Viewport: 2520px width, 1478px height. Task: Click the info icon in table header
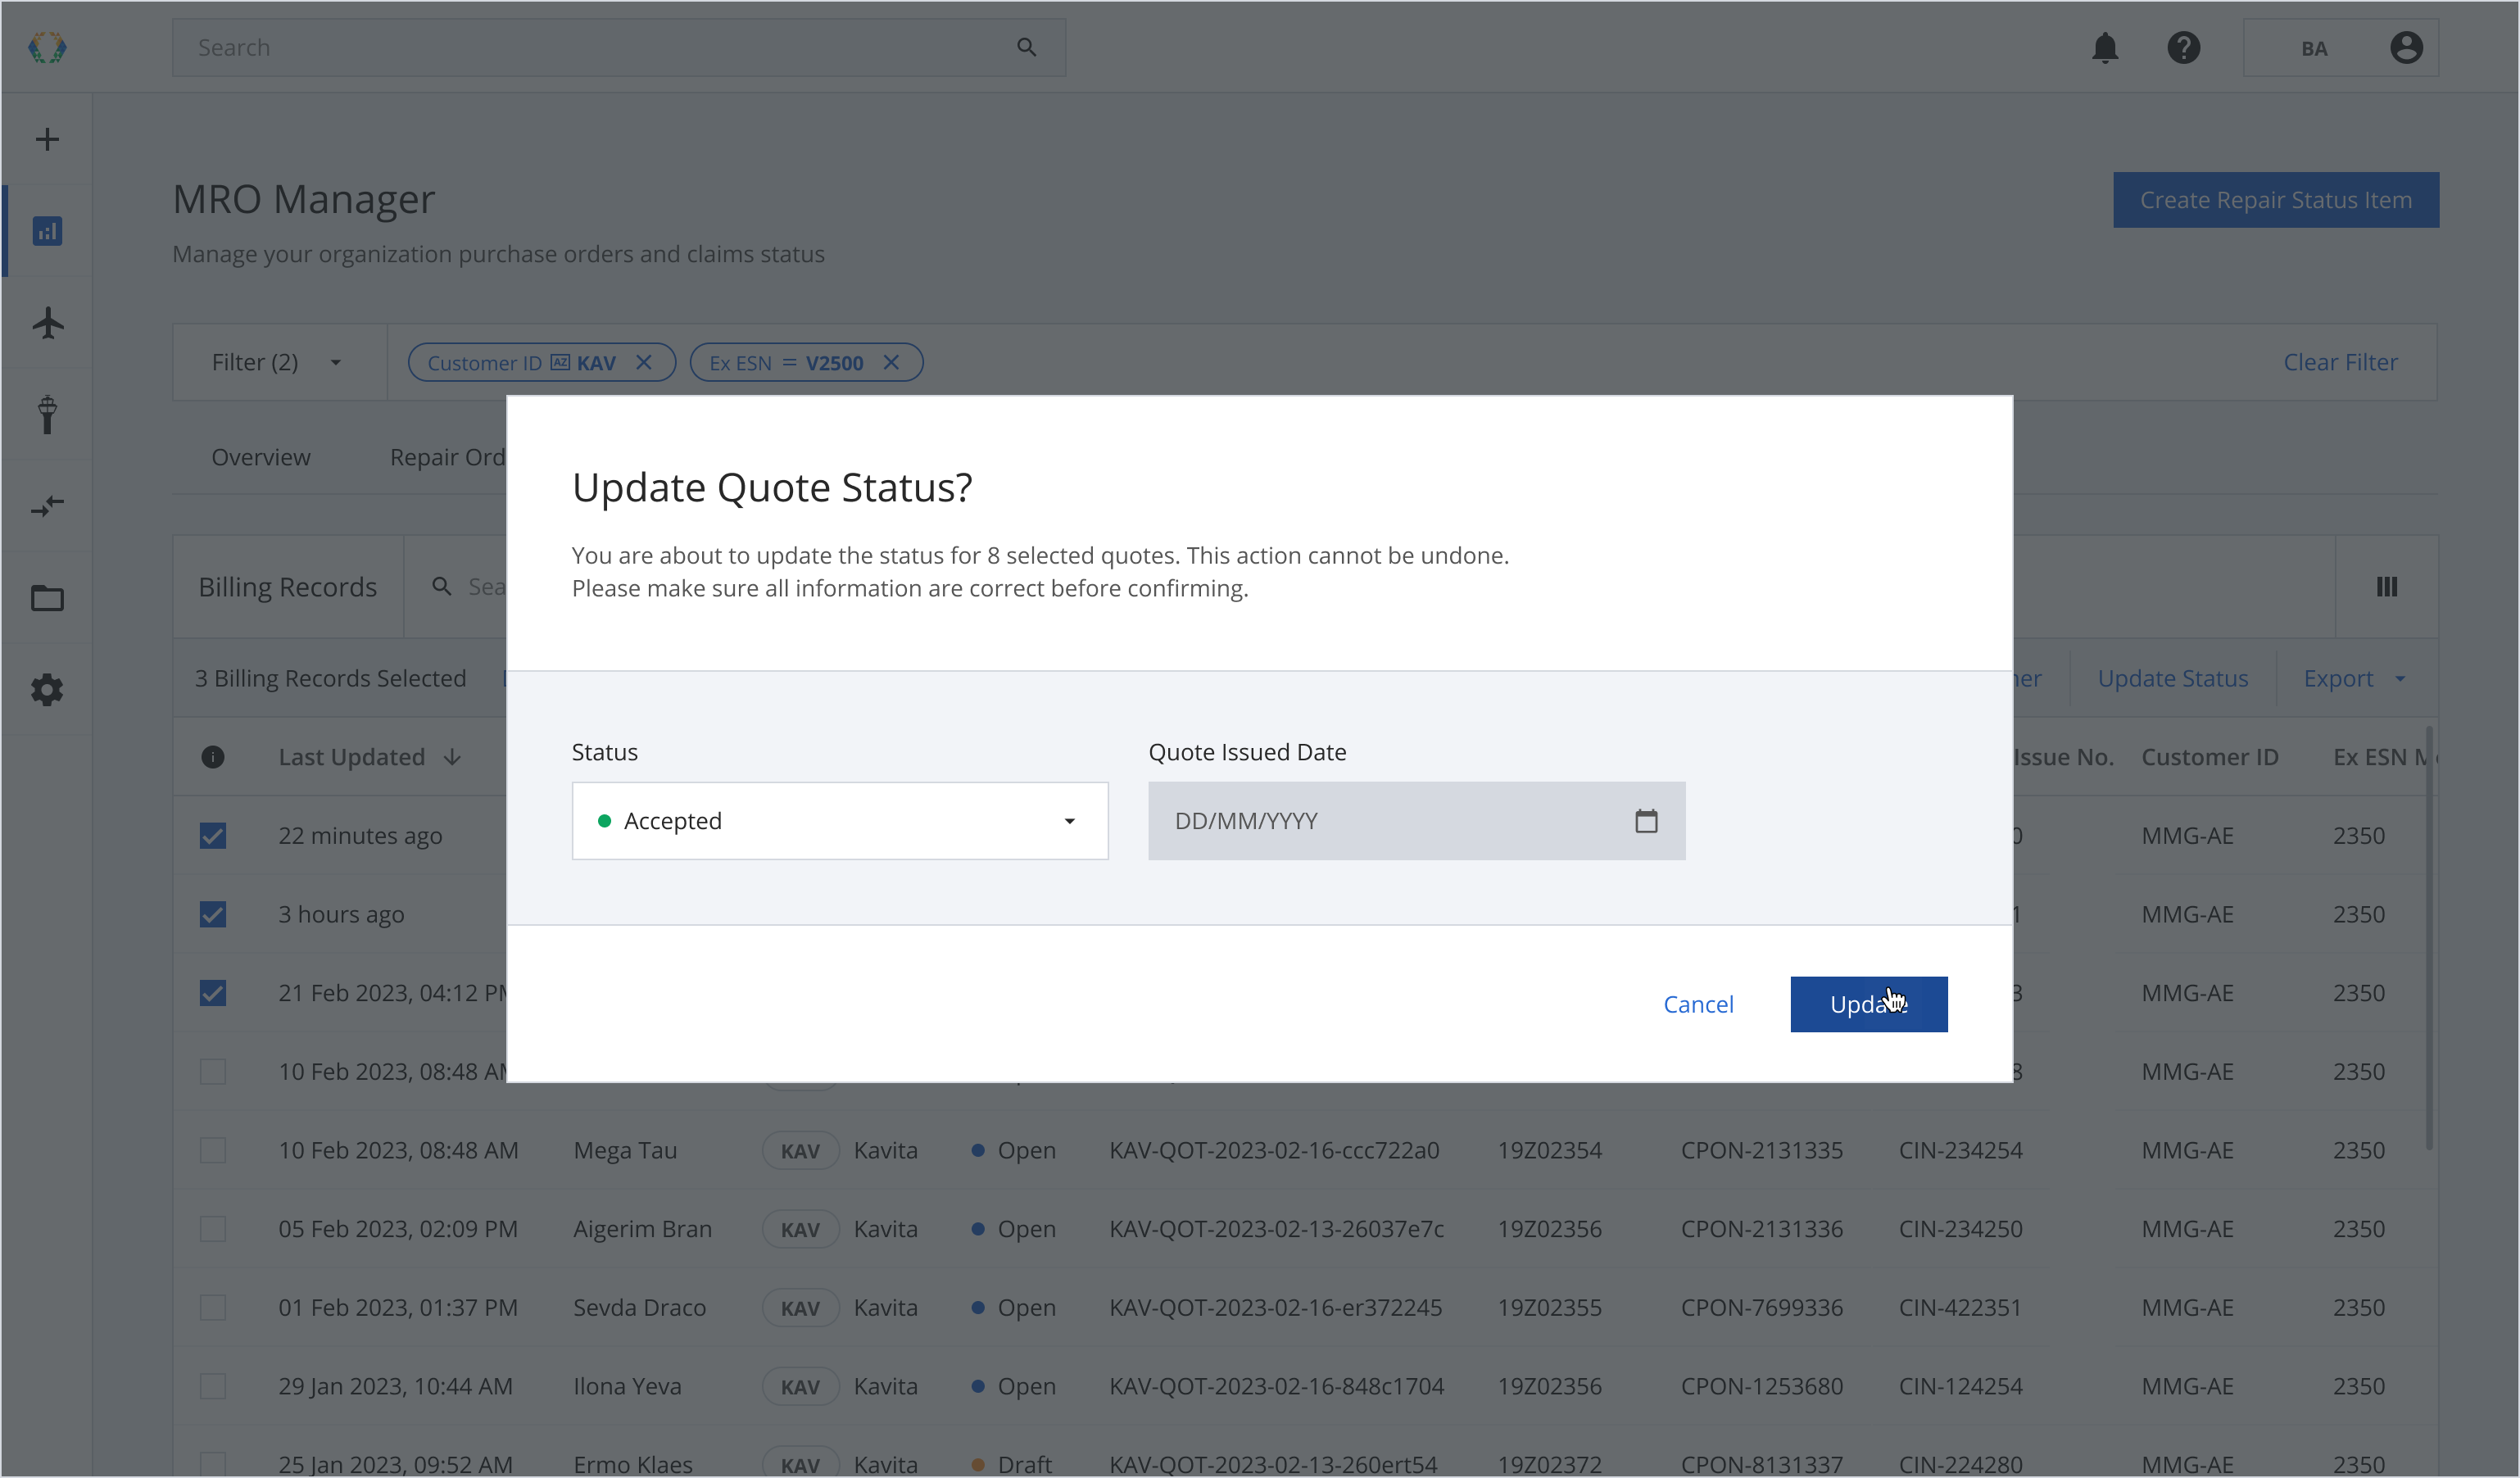pyautogui.click(x=212, y=757)
